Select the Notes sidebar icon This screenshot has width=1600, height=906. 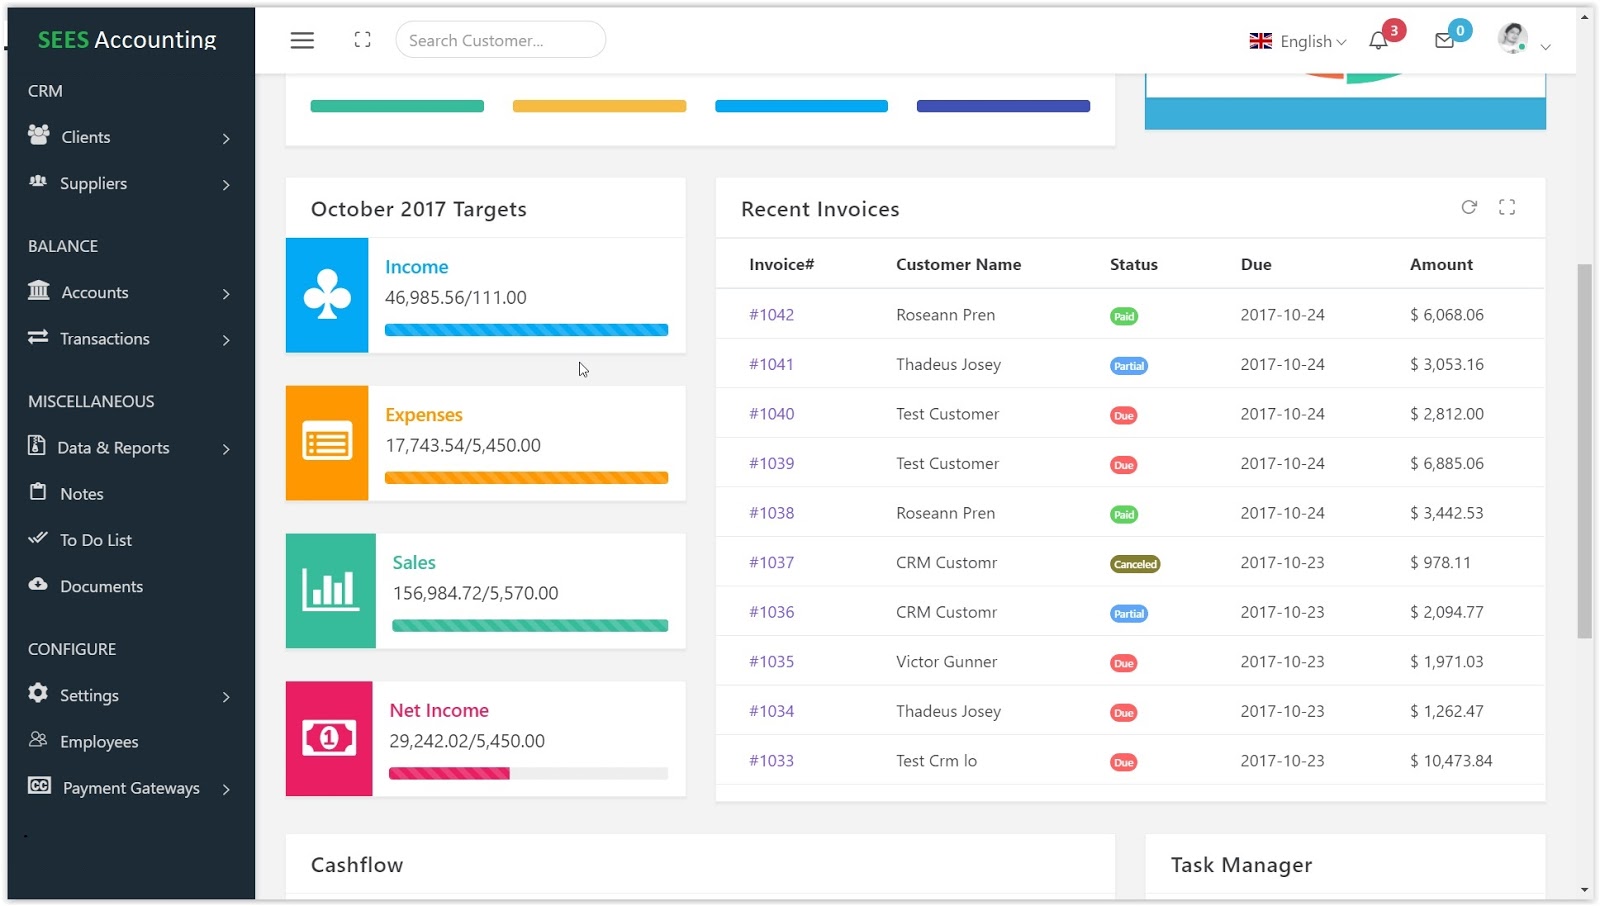coord(38,493)
